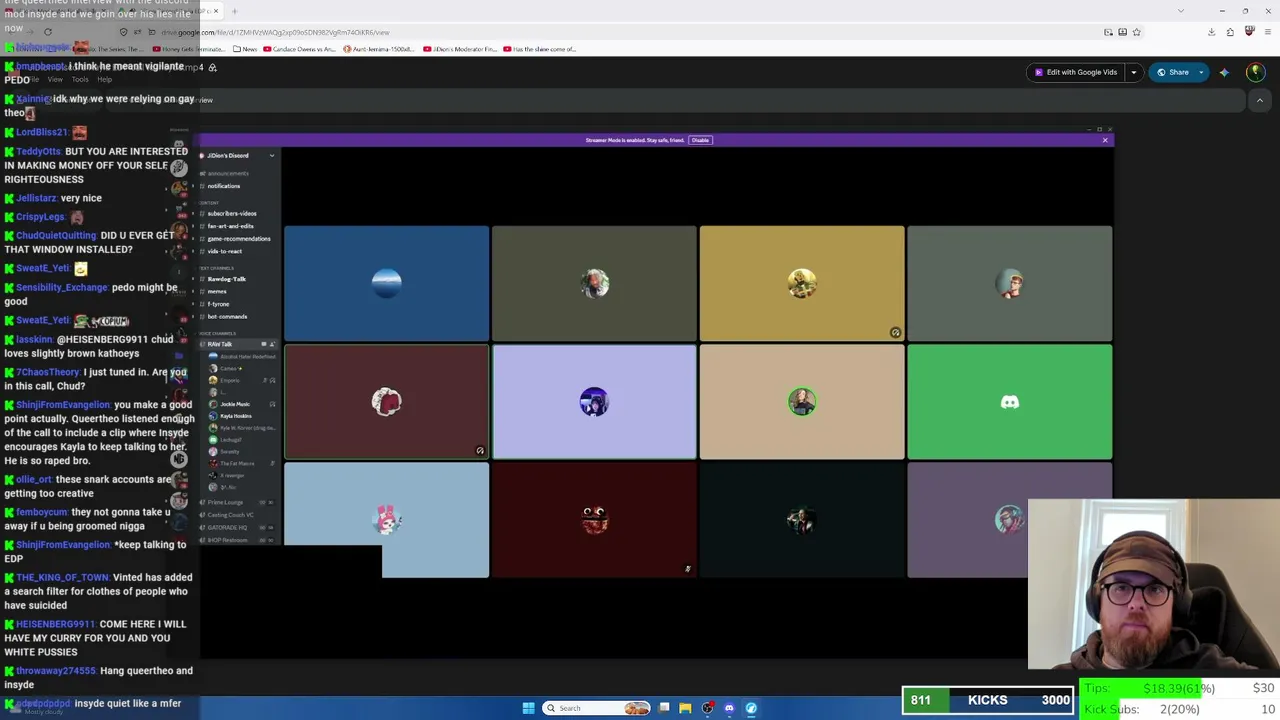Select the lavender tile participant
Screen dimensions: 1280x720
pos(594,402)
